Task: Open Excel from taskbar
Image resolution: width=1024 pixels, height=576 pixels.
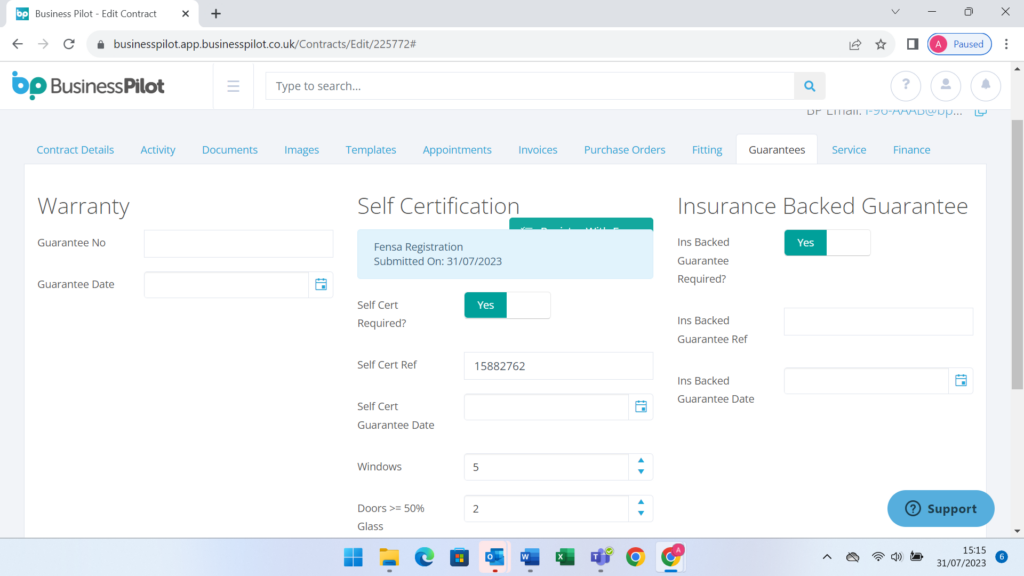Action: [565, 557]
